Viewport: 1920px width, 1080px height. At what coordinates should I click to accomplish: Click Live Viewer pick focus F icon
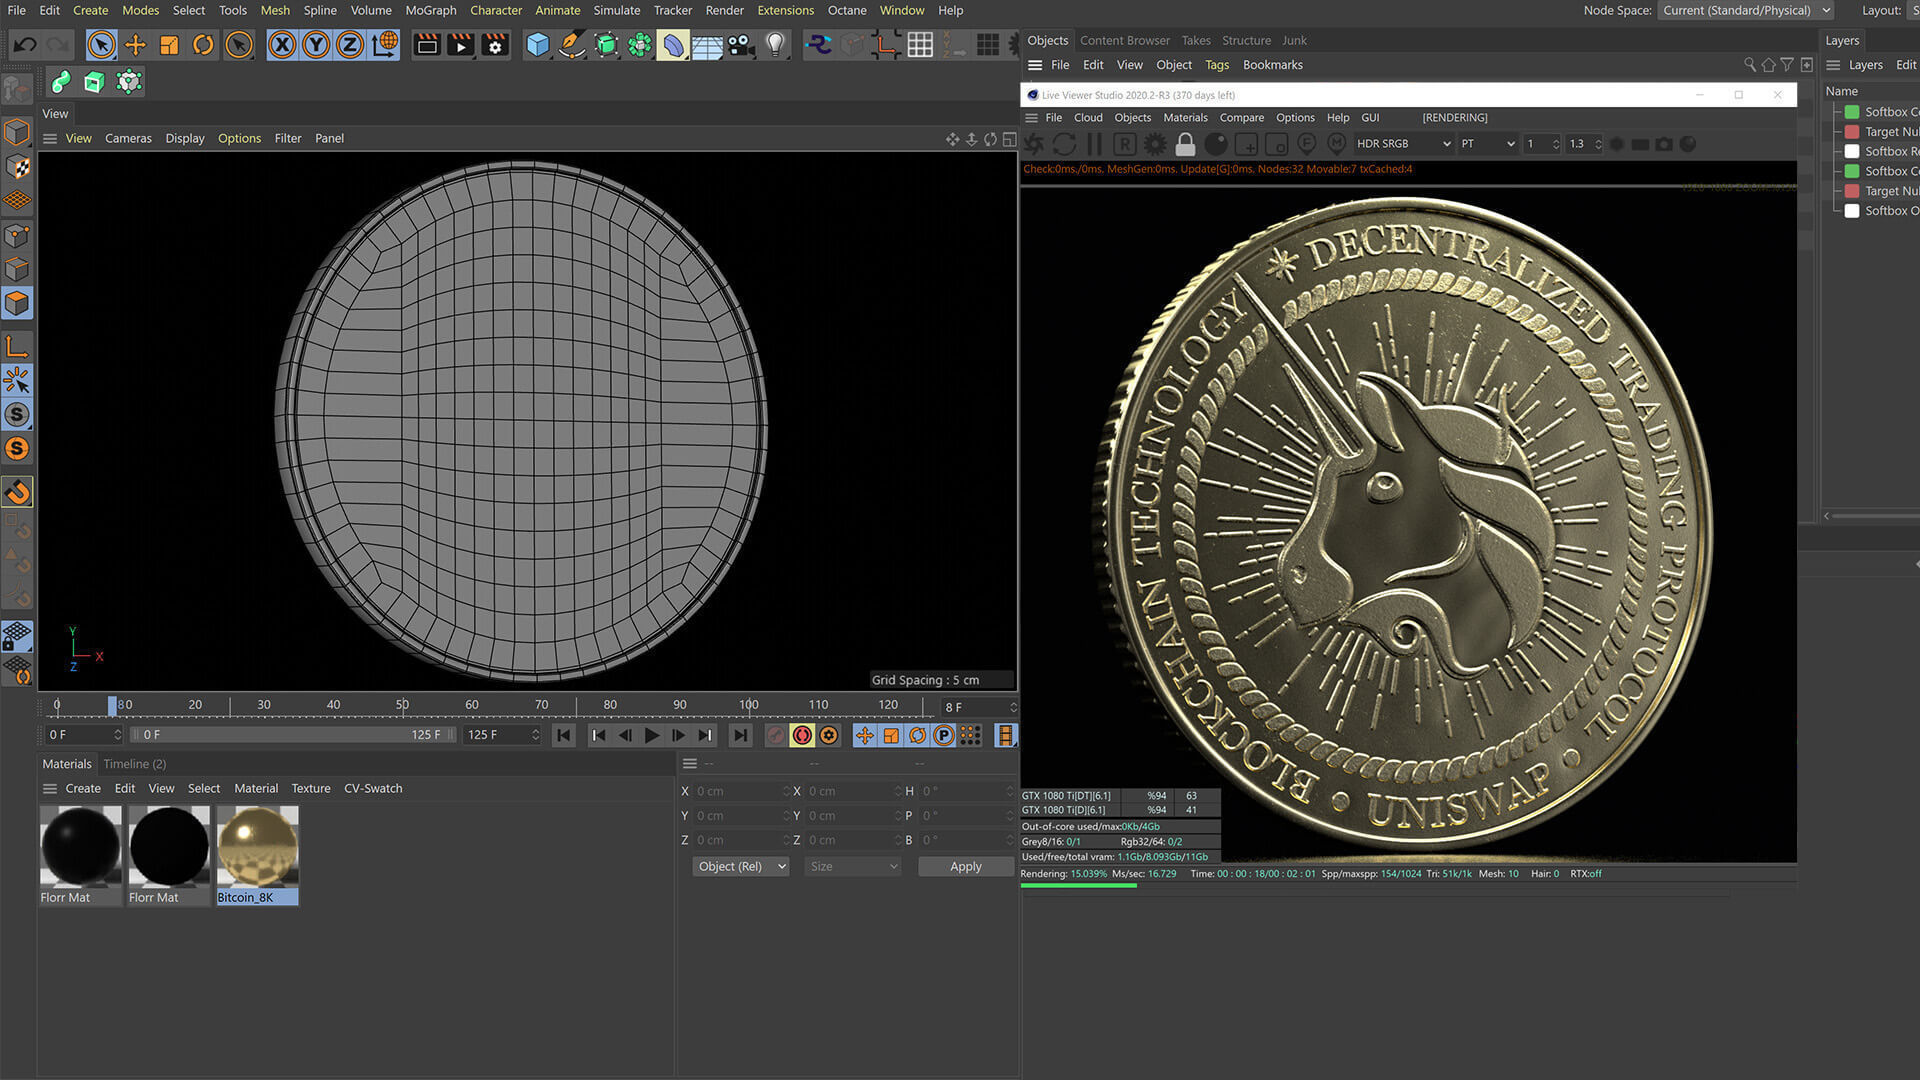click(x=1306, y=144)
